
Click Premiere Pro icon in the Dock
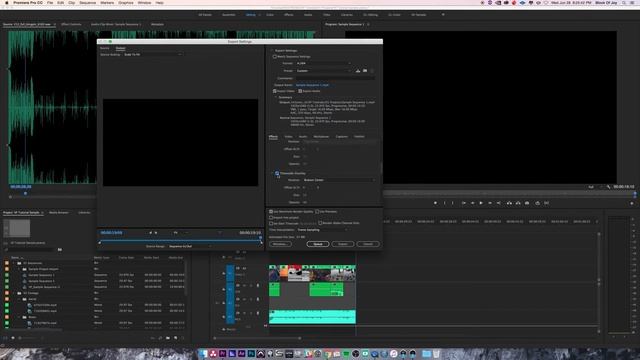tap(222, 353)
